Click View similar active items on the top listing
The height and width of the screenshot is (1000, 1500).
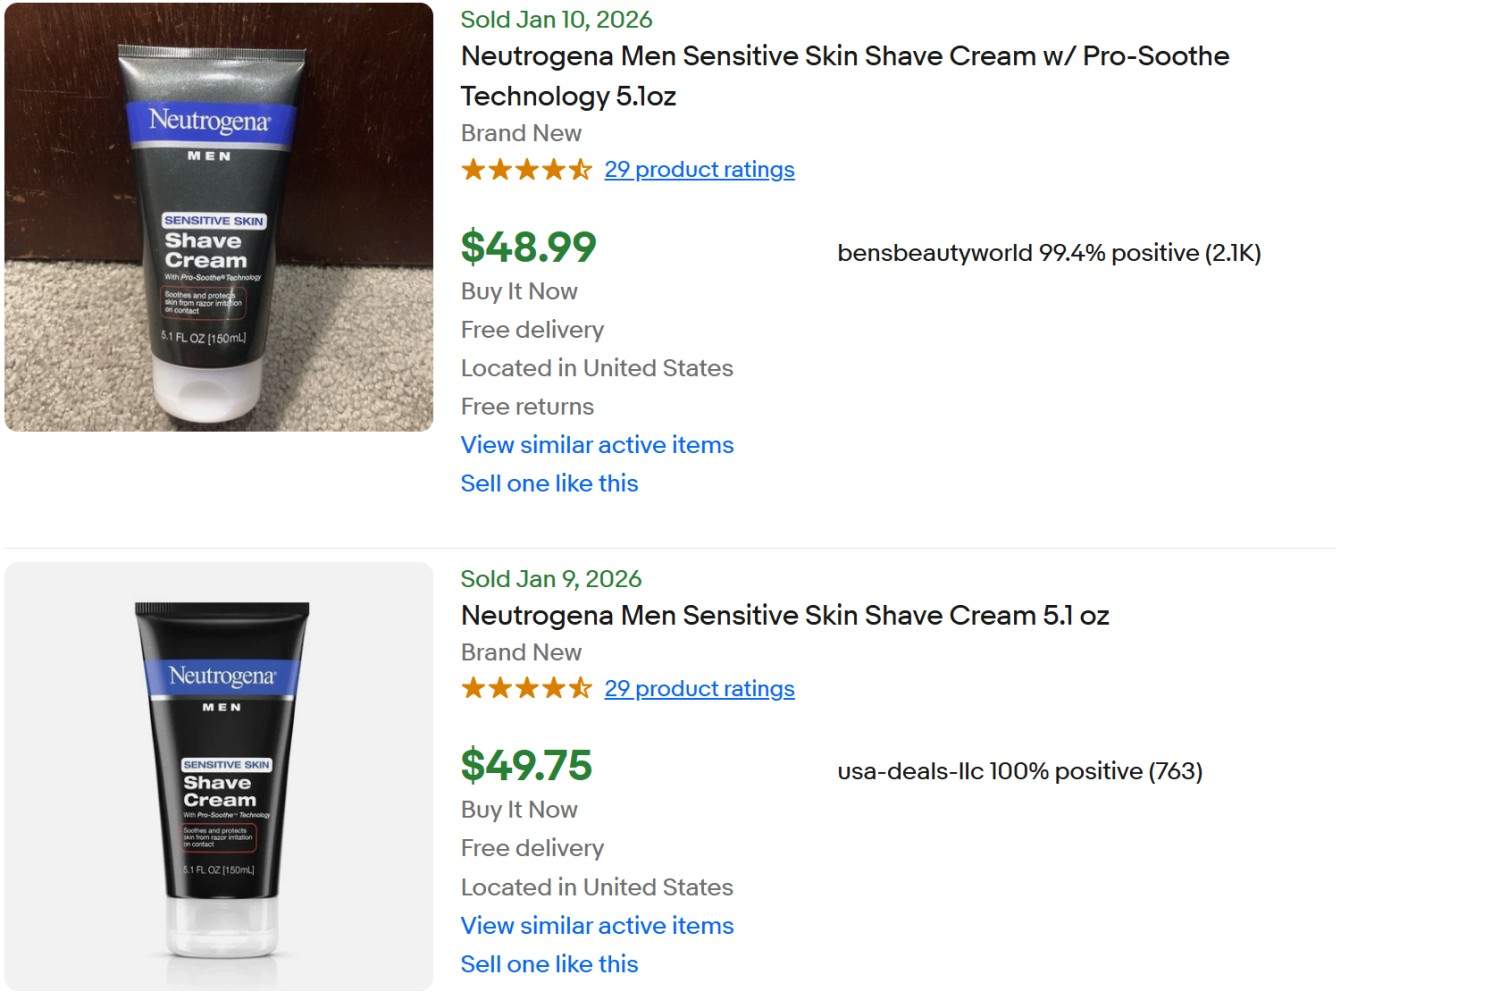click(597, 445)
